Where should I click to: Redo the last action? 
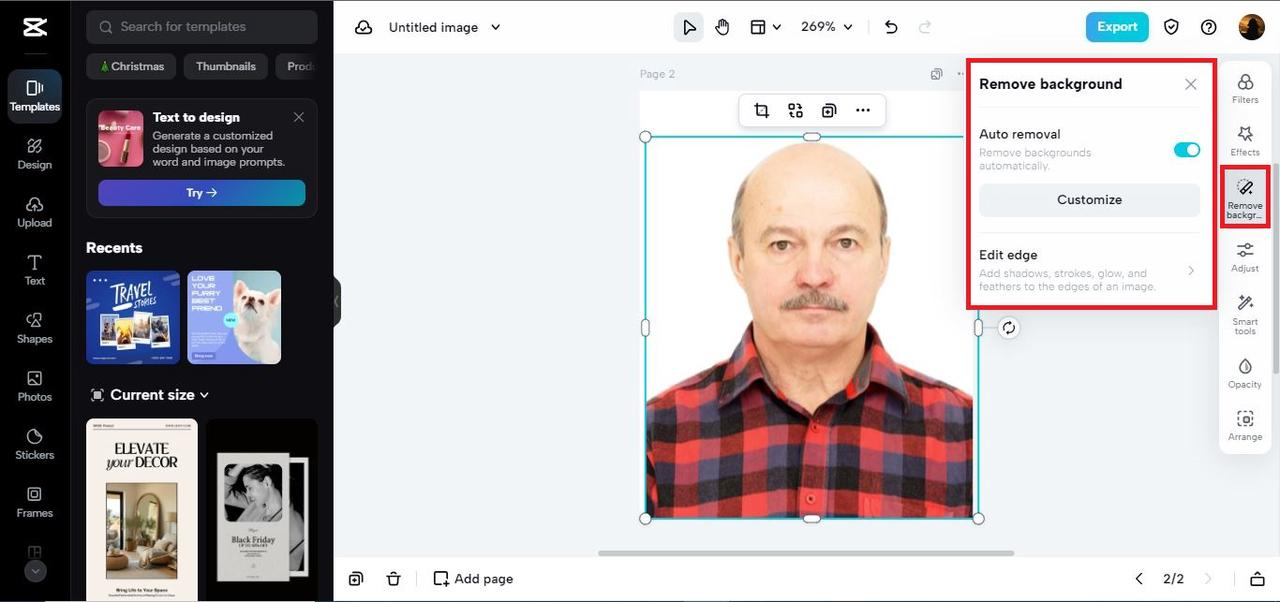point(925,27)
